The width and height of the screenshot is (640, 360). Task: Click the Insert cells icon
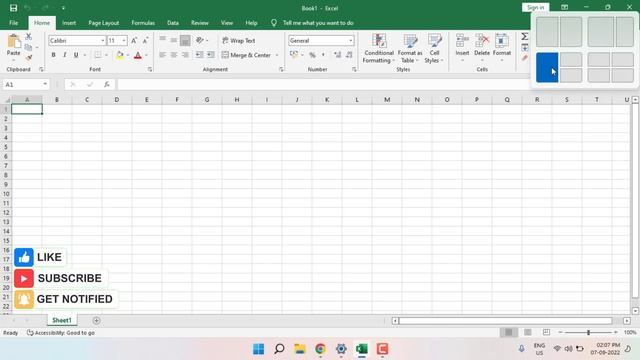[462, 41]
